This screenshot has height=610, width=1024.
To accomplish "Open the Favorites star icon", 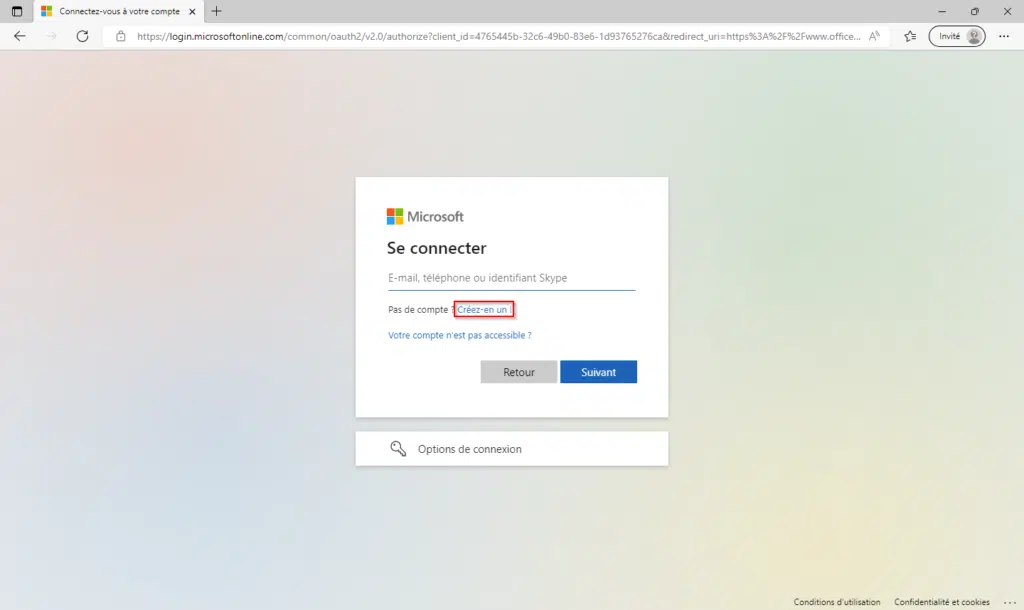I will 910,37.
